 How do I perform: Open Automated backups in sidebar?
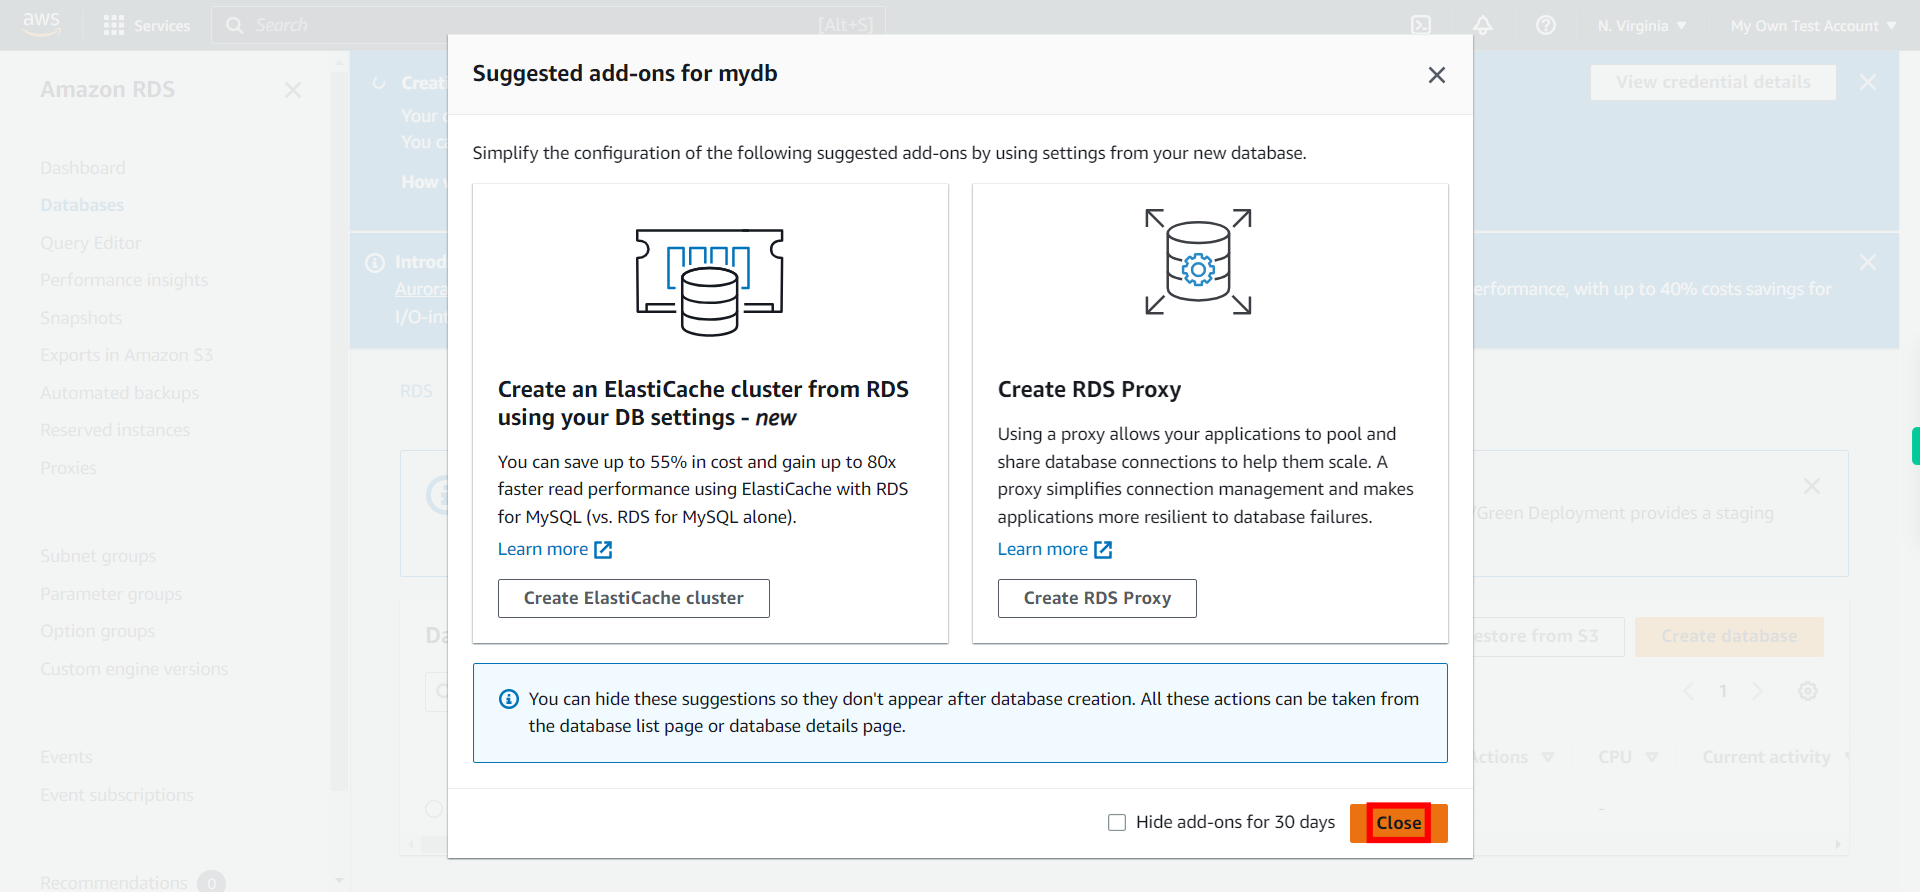[x=120, y=393]
